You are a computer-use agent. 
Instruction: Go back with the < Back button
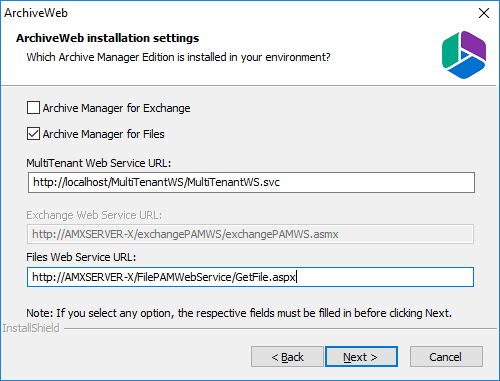pyautogui.click(x=287, y=357)
